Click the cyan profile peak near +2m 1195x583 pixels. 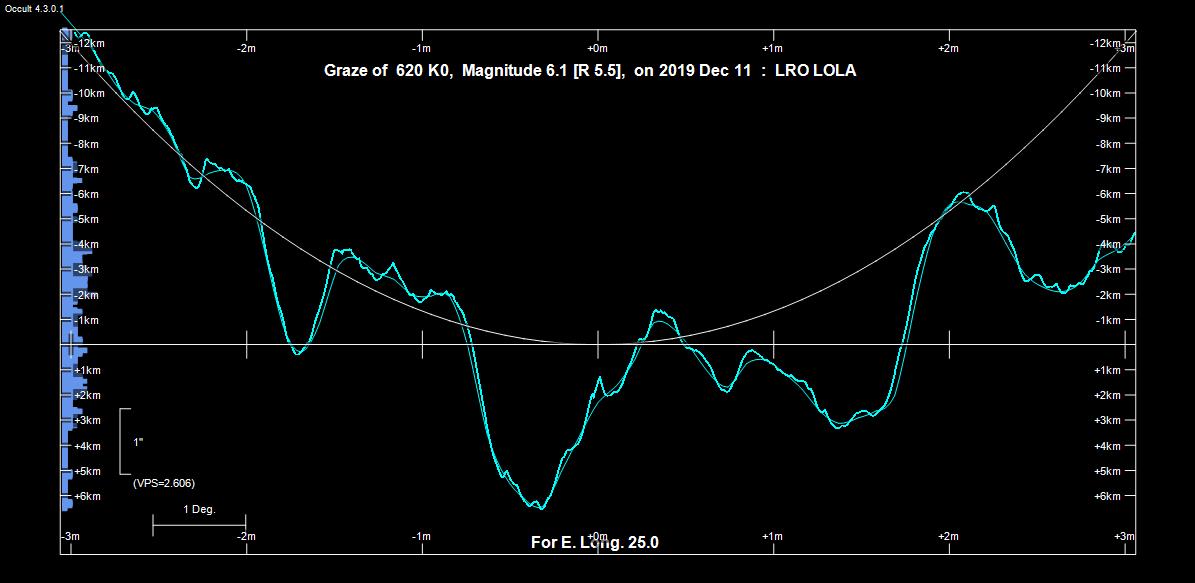(x=964, y=193)
